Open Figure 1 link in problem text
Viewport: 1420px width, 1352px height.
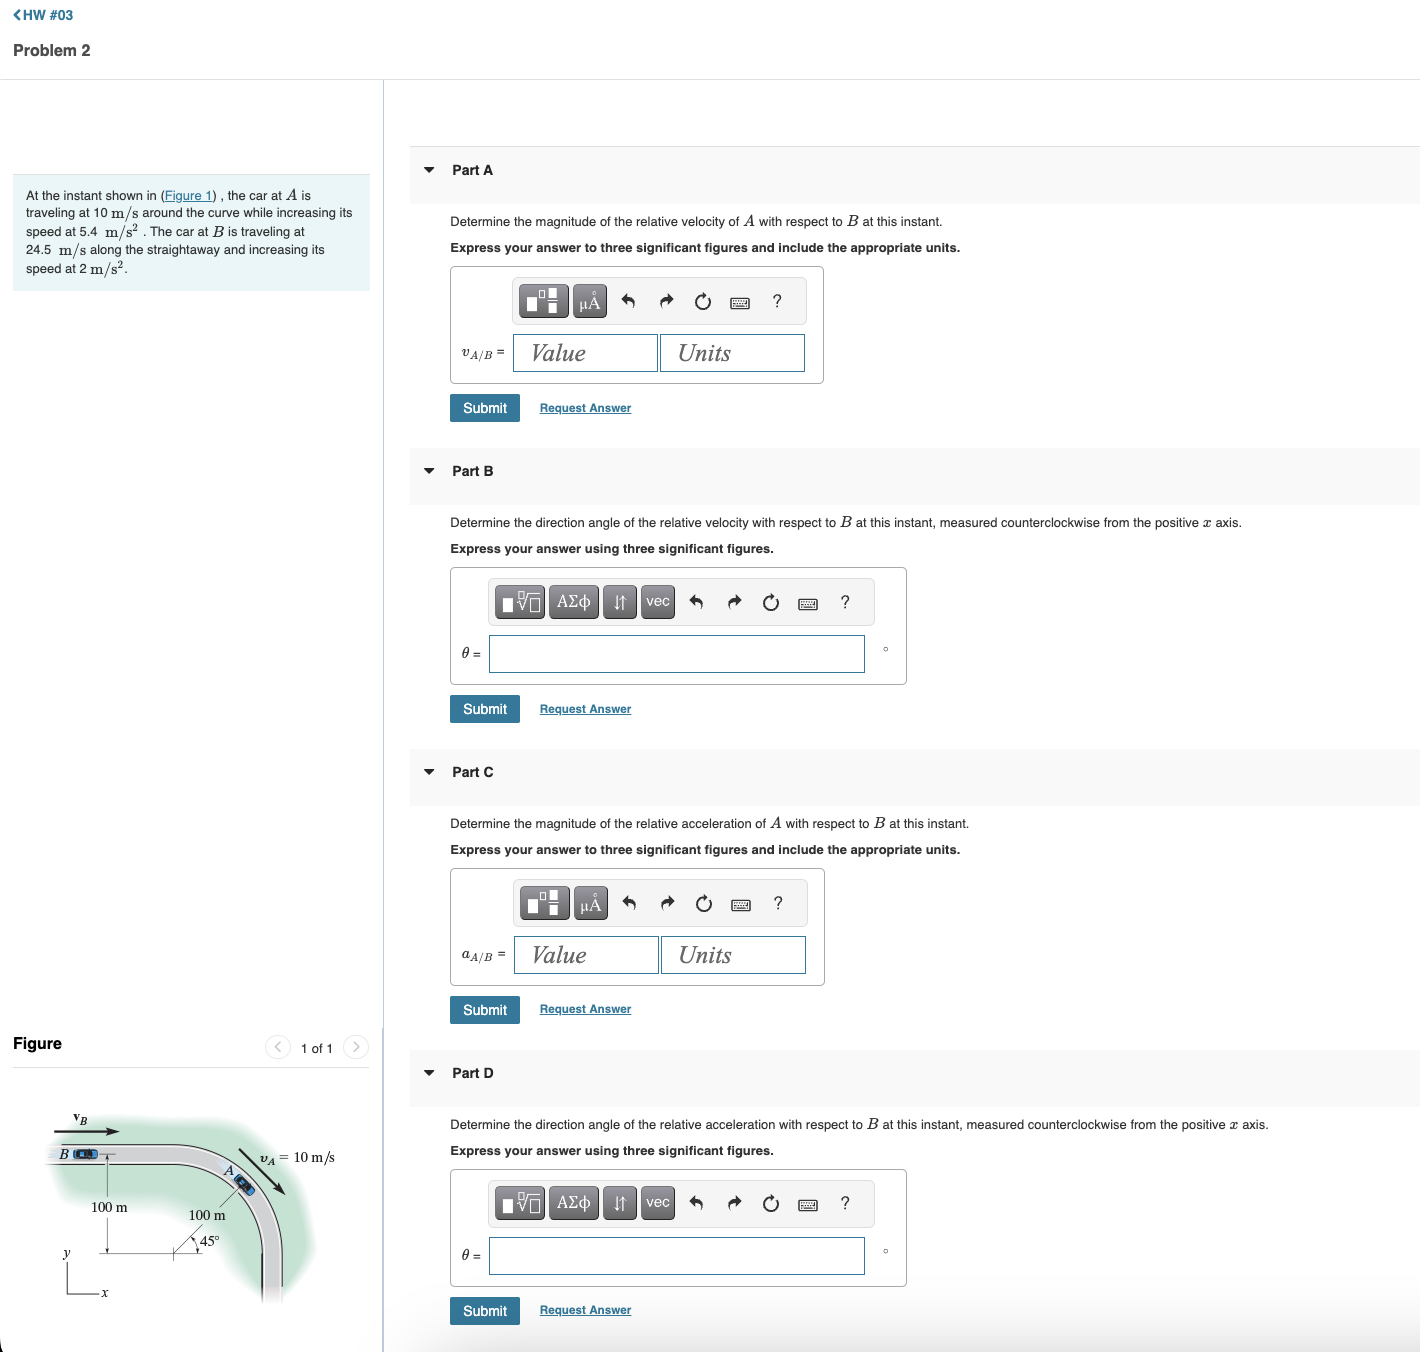point(189,196)
